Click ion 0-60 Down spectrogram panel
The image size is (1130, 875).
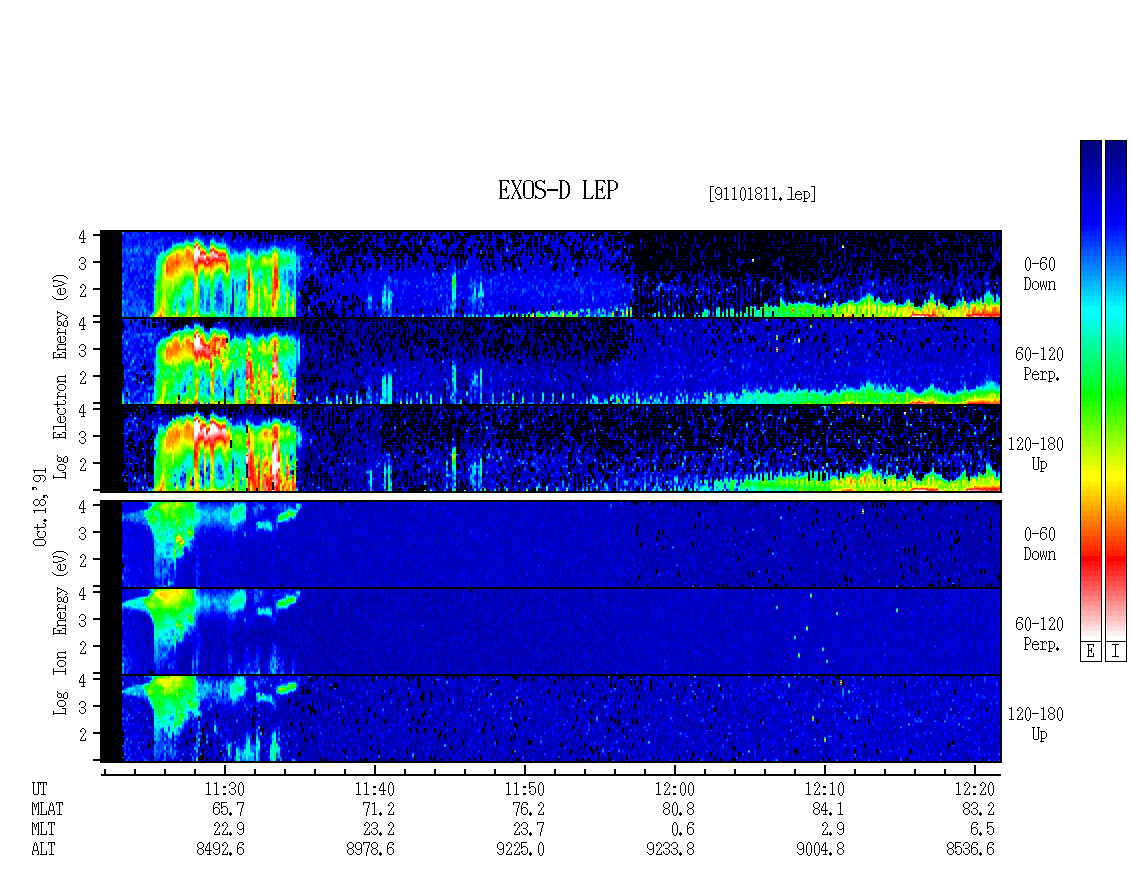click(551, 544)
